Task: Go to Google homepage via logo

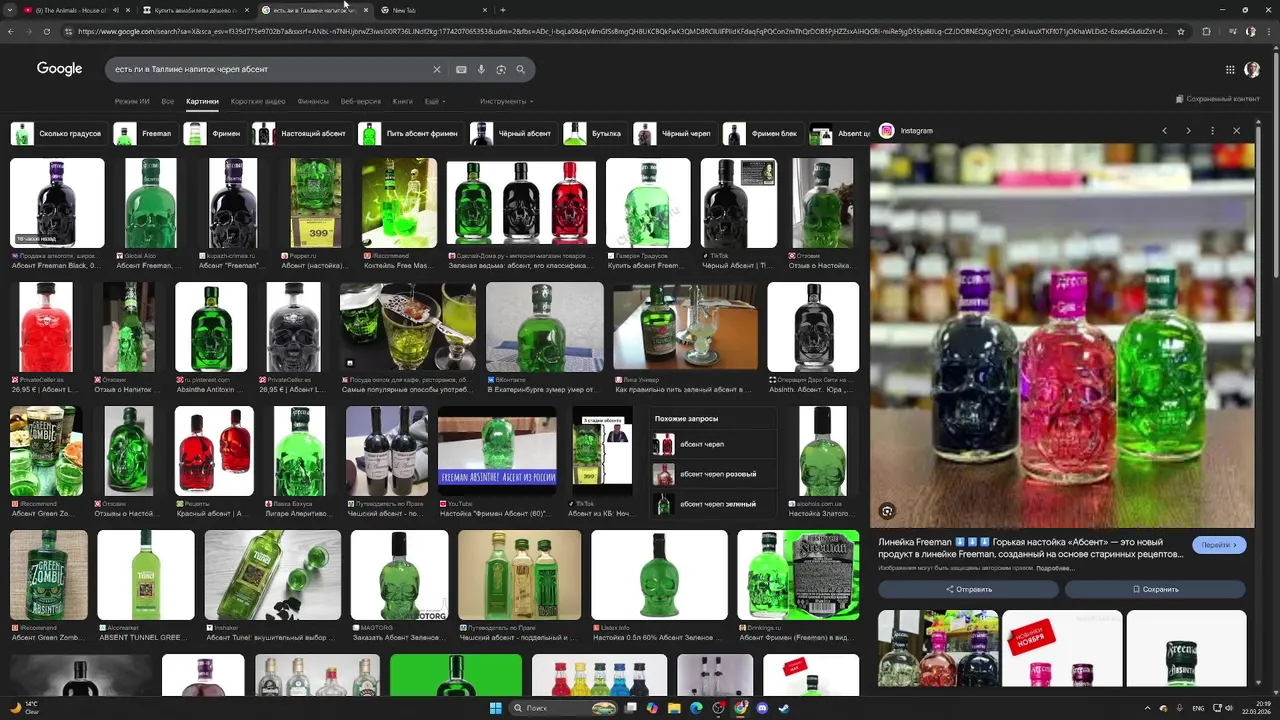Action: [59, 69]
